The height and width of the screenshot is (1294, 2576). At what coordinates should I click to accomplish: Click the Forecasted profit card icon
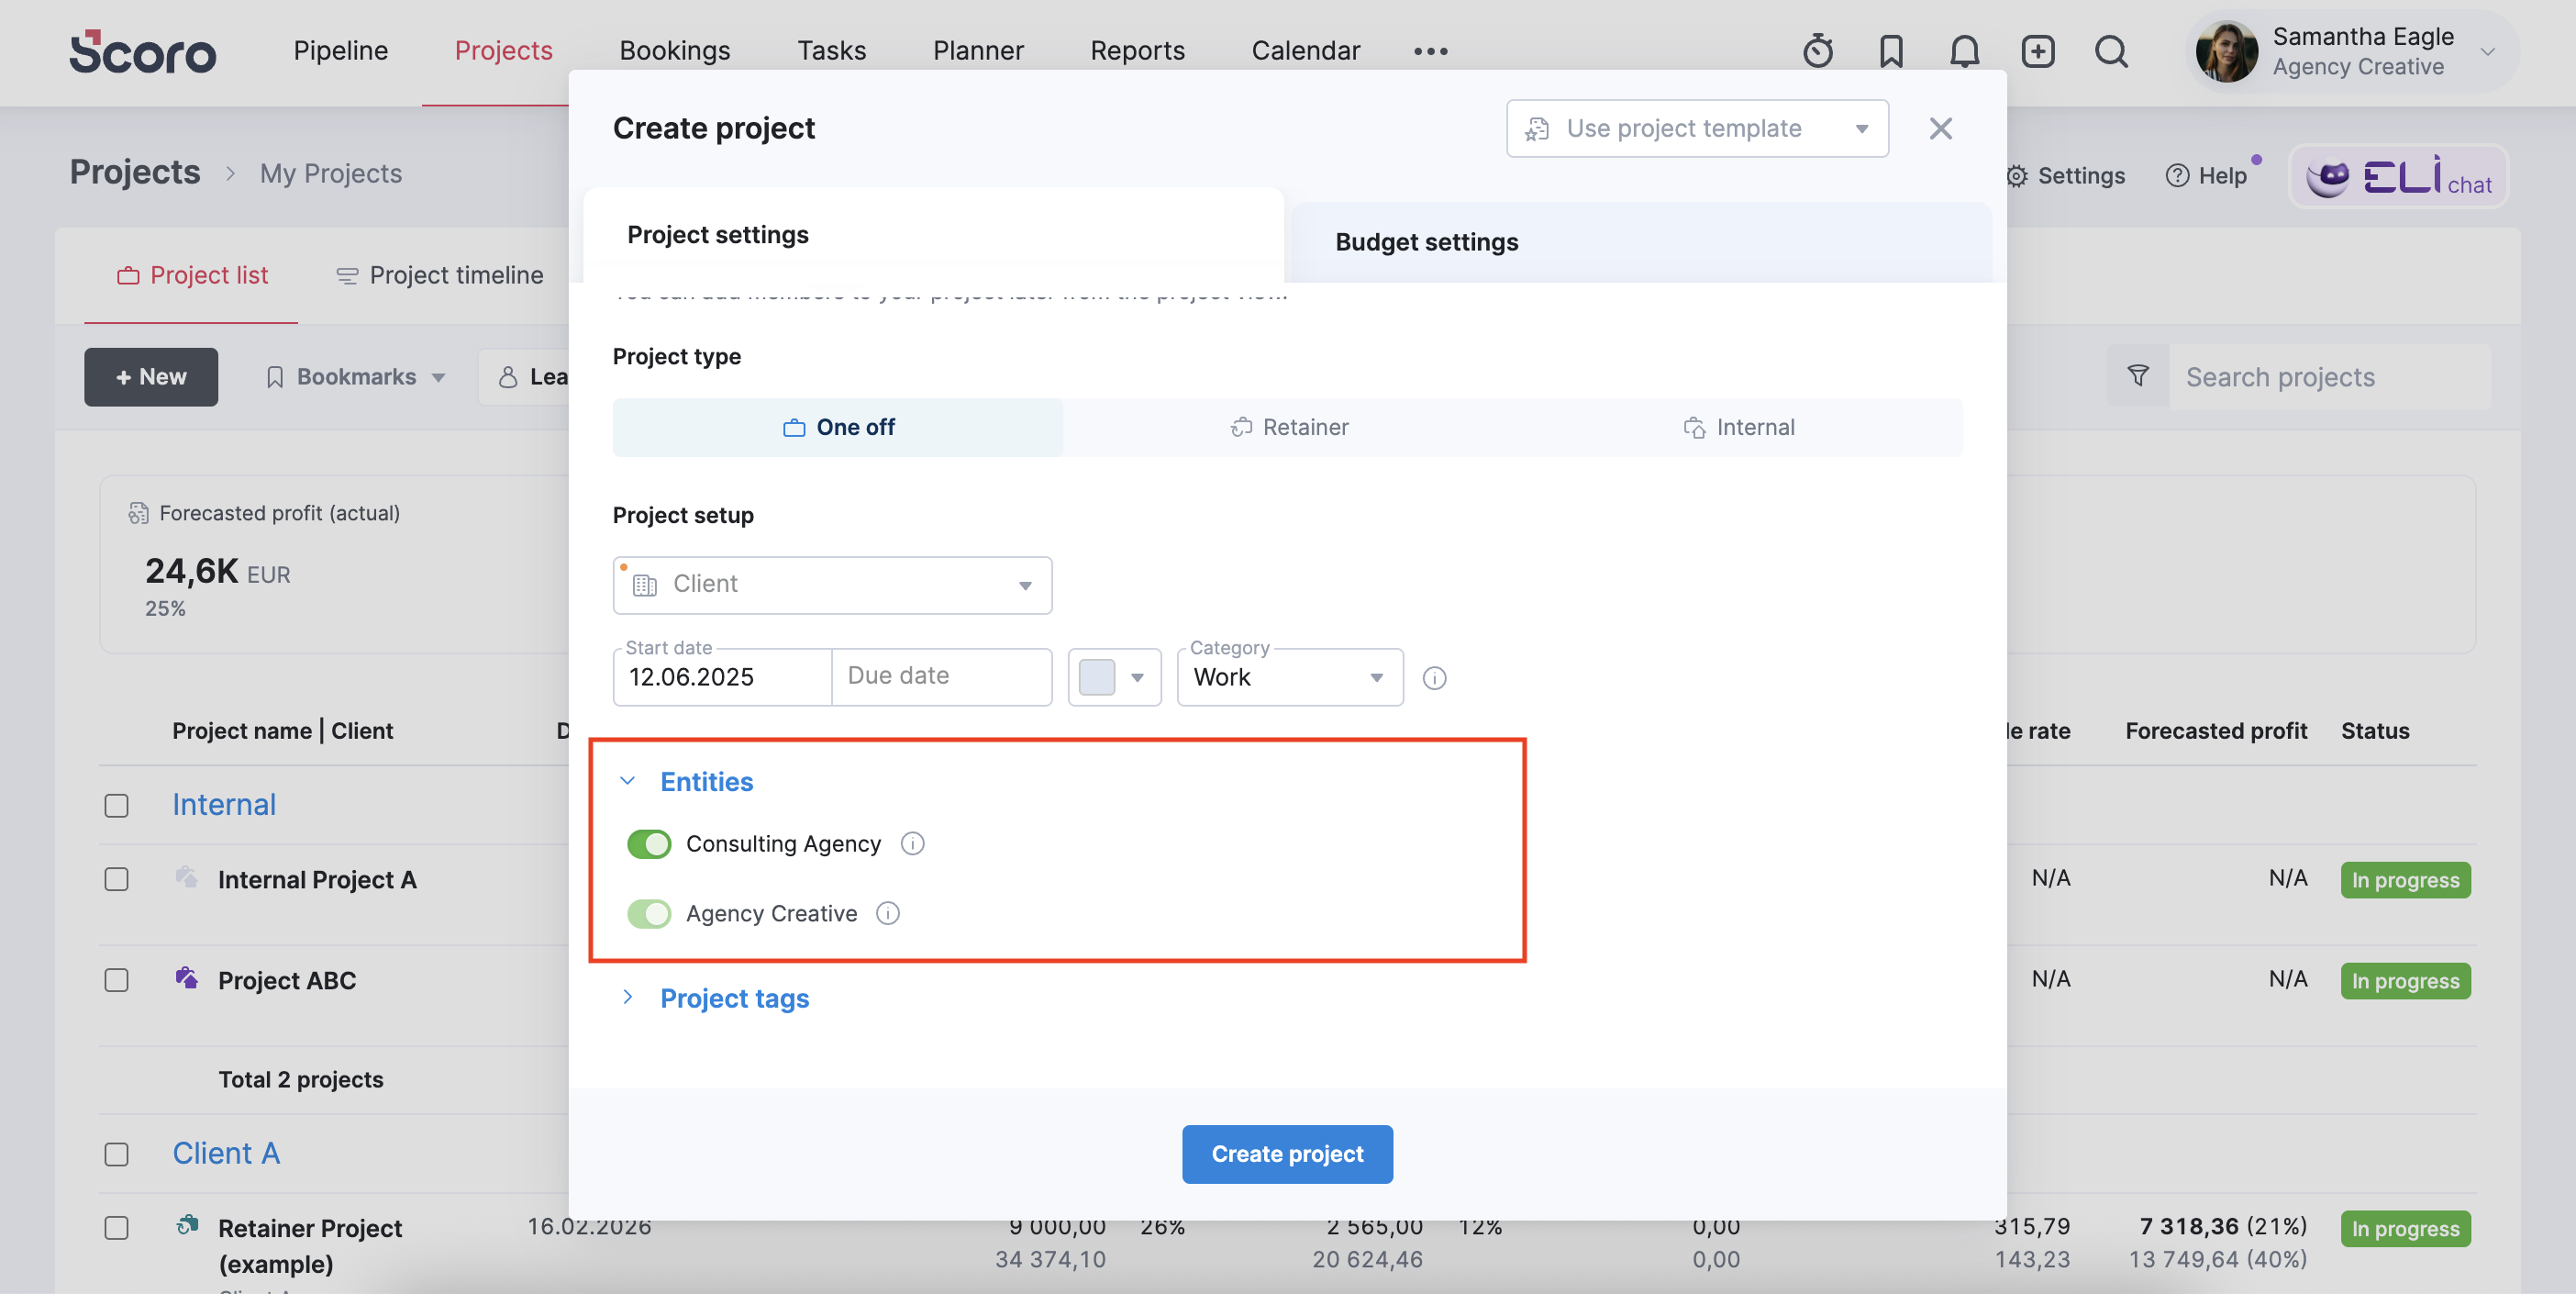tap(138, 513)
